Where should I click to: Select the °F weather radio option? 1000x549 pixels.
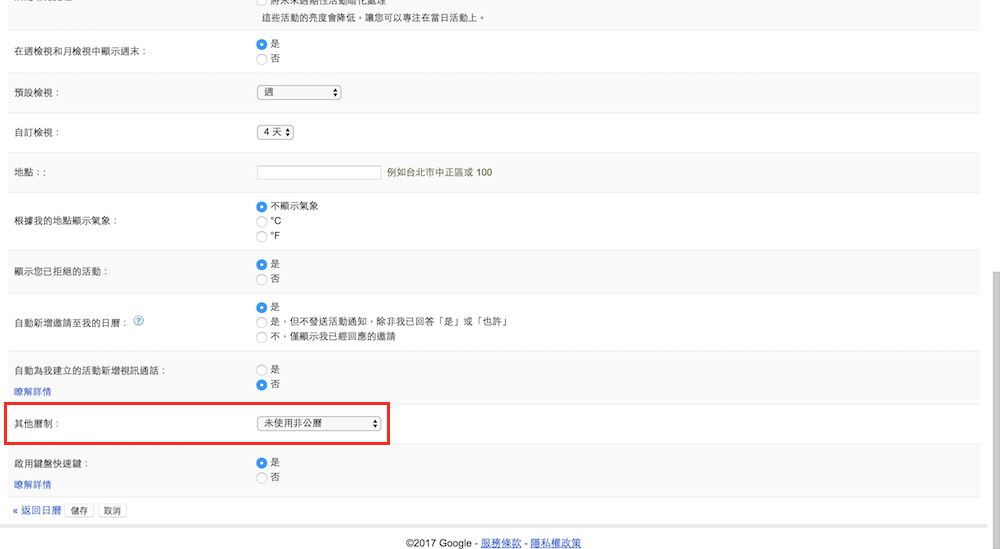pos(262,236)
